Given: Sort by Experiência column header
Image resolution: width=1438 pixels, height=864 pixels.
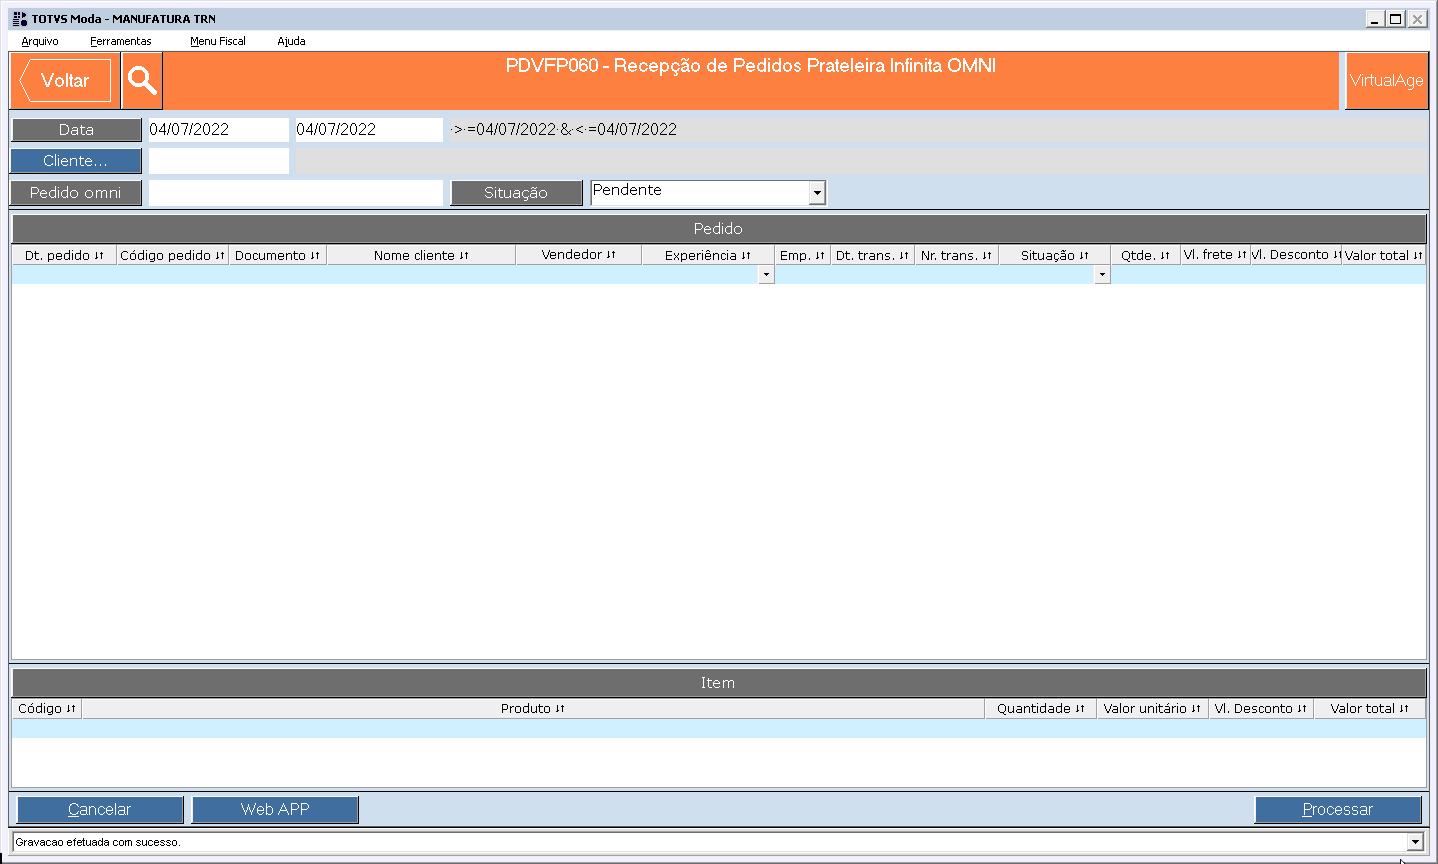Looking at the screenshot, I should pos(708,256).
